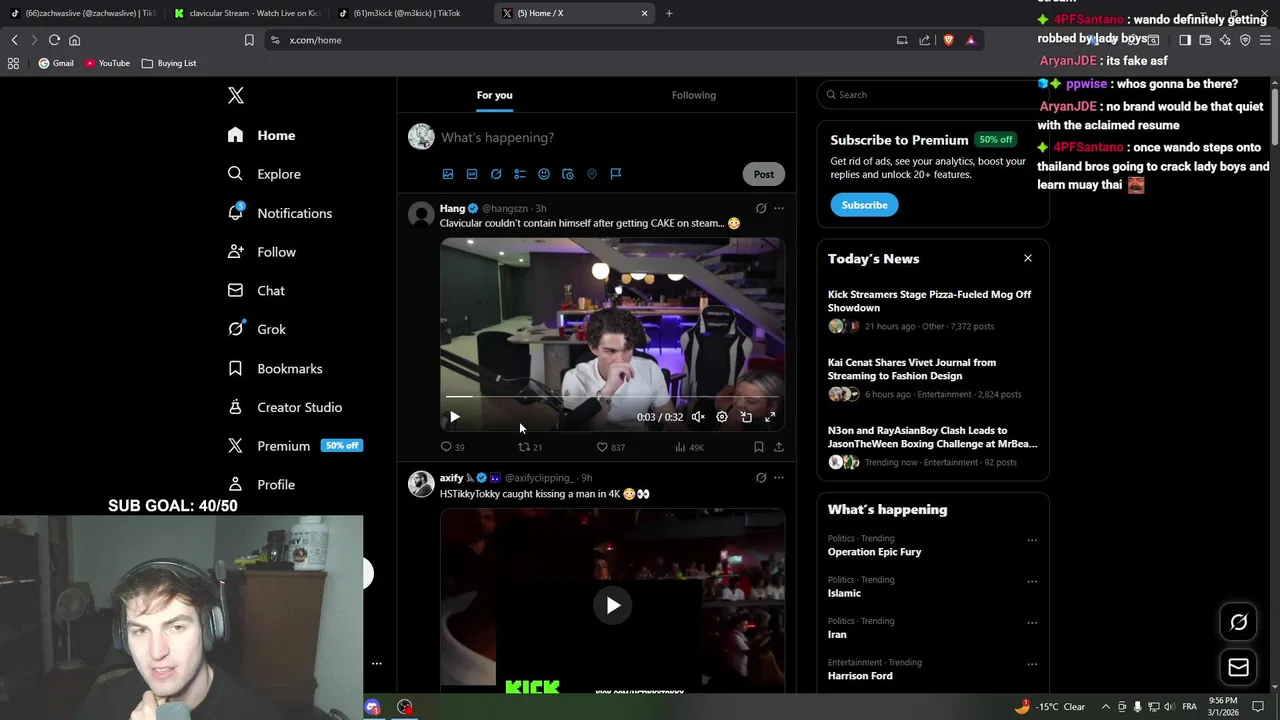This screenshot has width=1280, height=720.
Task: Open the Follow sidebar item
Action: 261,252
